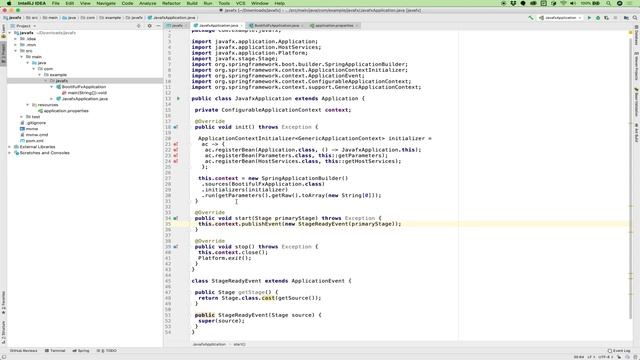This screenshot has width=640, height=360.
Task: Collapse the javafx project root node
Action: pos(10,33)
